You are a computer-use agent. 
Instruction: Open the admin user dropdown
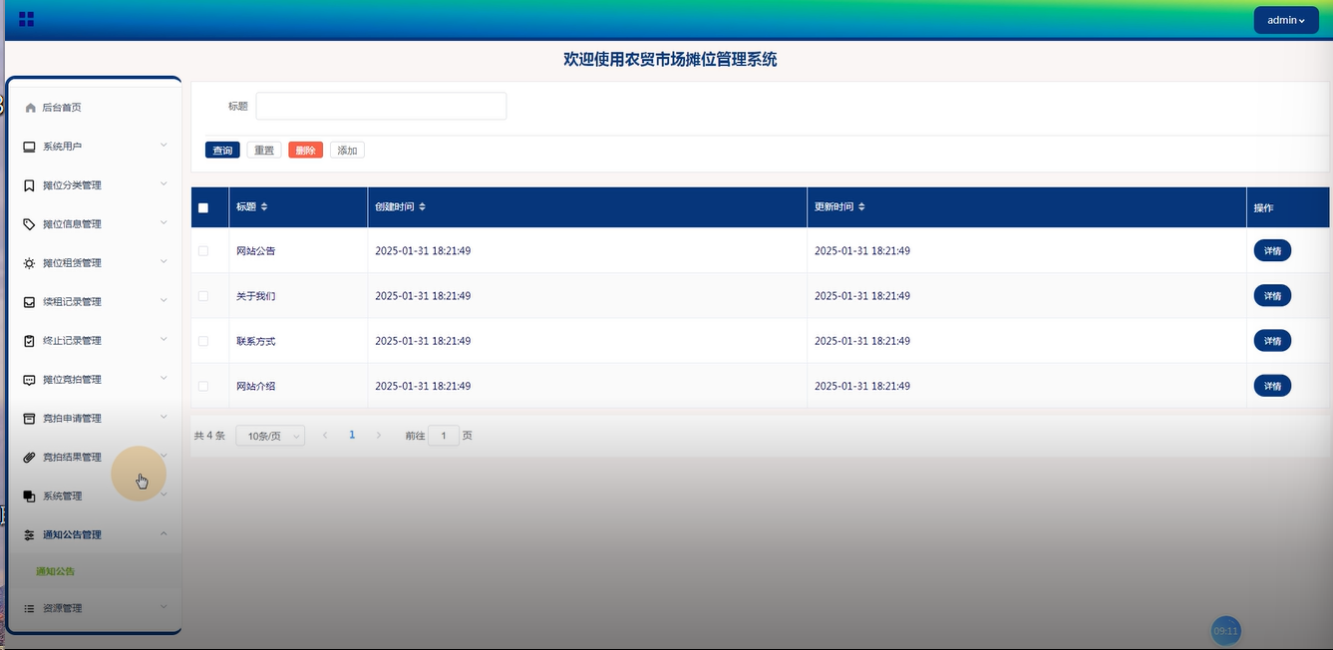point(1286,20)
